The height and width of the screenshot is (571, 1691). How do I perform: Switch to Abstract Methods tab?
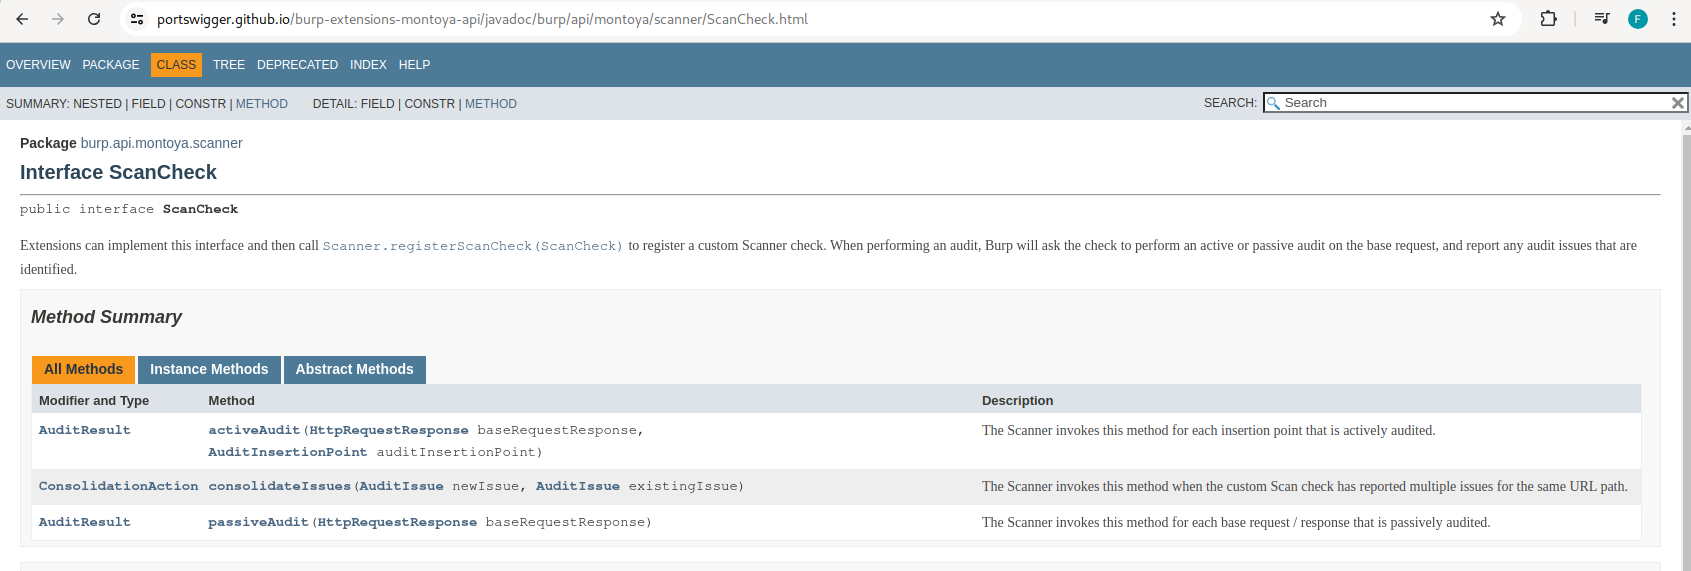click(354, 369)
